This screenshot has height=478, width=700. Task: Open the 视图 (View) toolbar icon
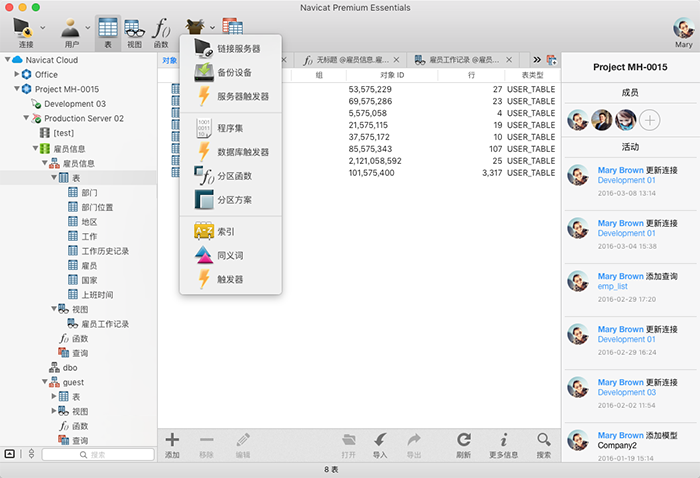coord(134,28)
